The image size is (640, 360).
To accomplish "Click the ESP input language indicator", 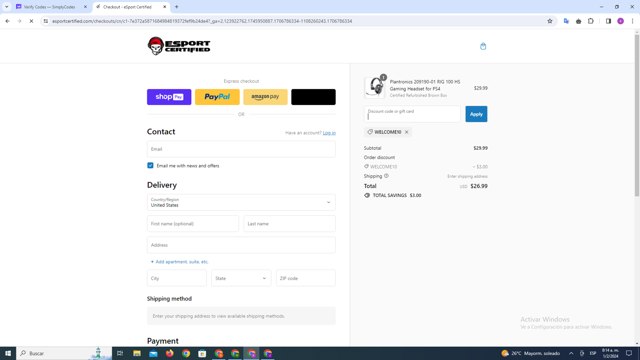I will coord(593,353).
